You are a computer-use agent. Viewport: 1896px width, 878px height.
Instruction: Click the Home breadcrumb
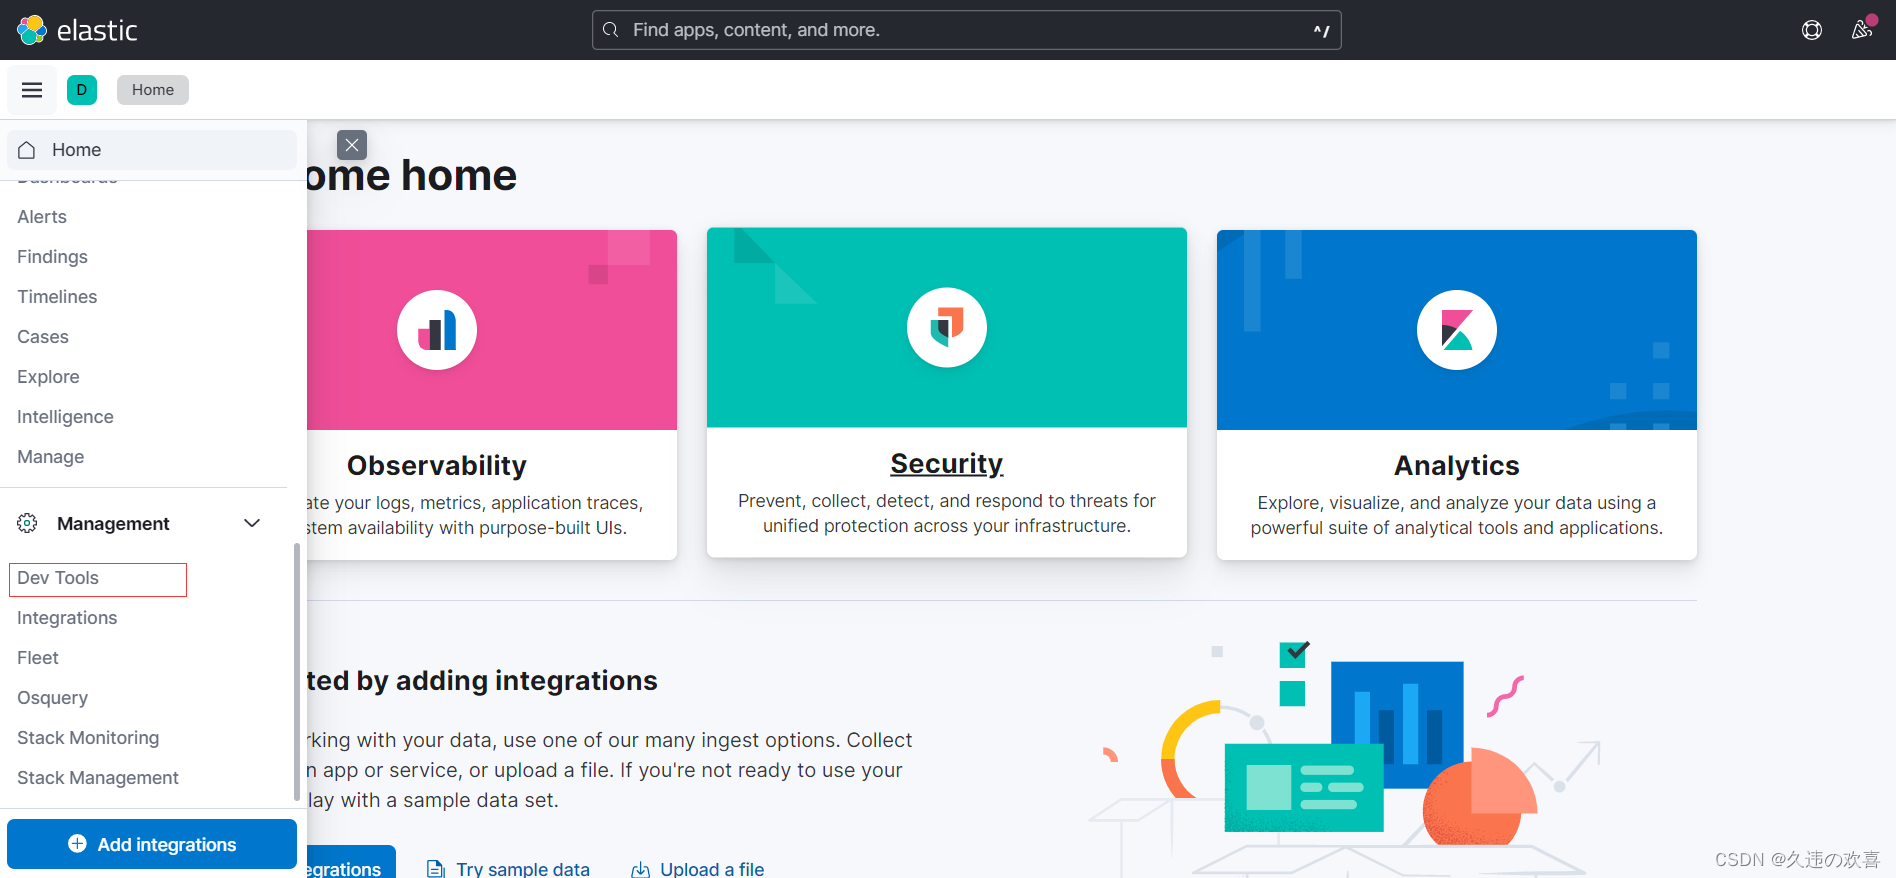point(153,90)
